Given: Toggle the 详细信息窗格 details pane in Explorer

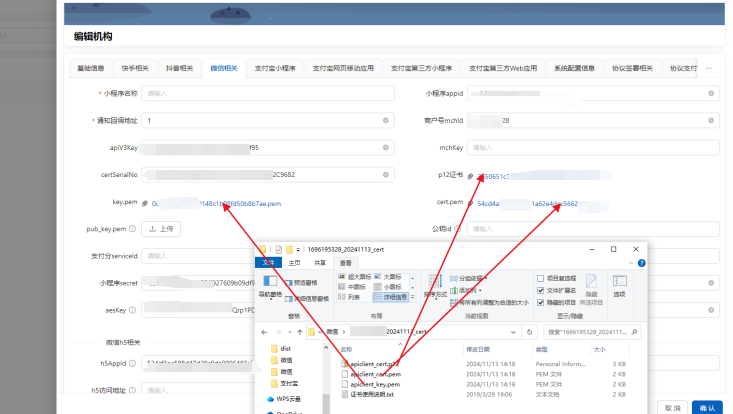Looking at the screenshot, I should tap(306, 299).
